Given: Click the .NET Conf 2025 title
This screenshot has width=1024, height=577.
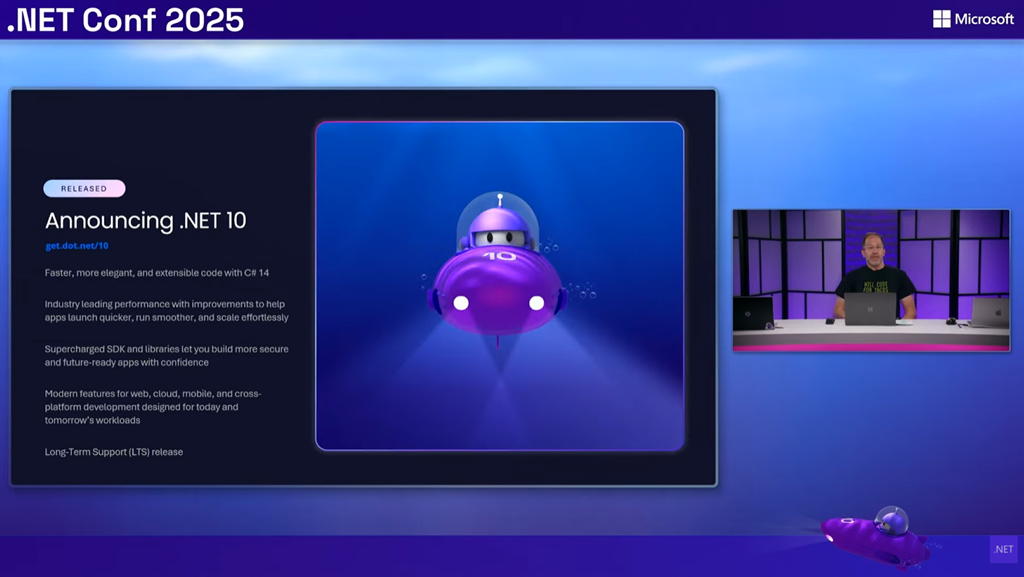Looking at the screenshot, I should (125, 20).
